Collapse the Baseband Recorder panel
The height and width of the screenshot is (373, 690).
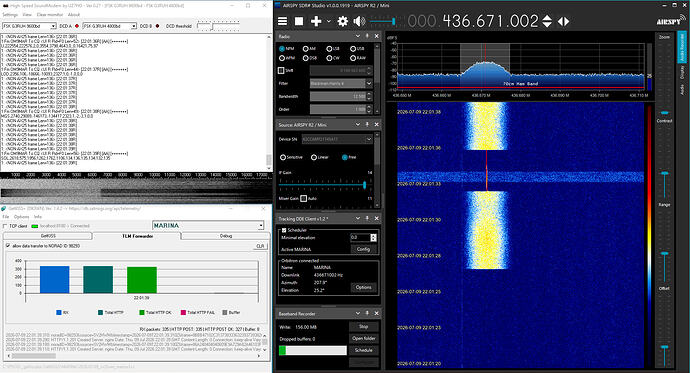357,313
